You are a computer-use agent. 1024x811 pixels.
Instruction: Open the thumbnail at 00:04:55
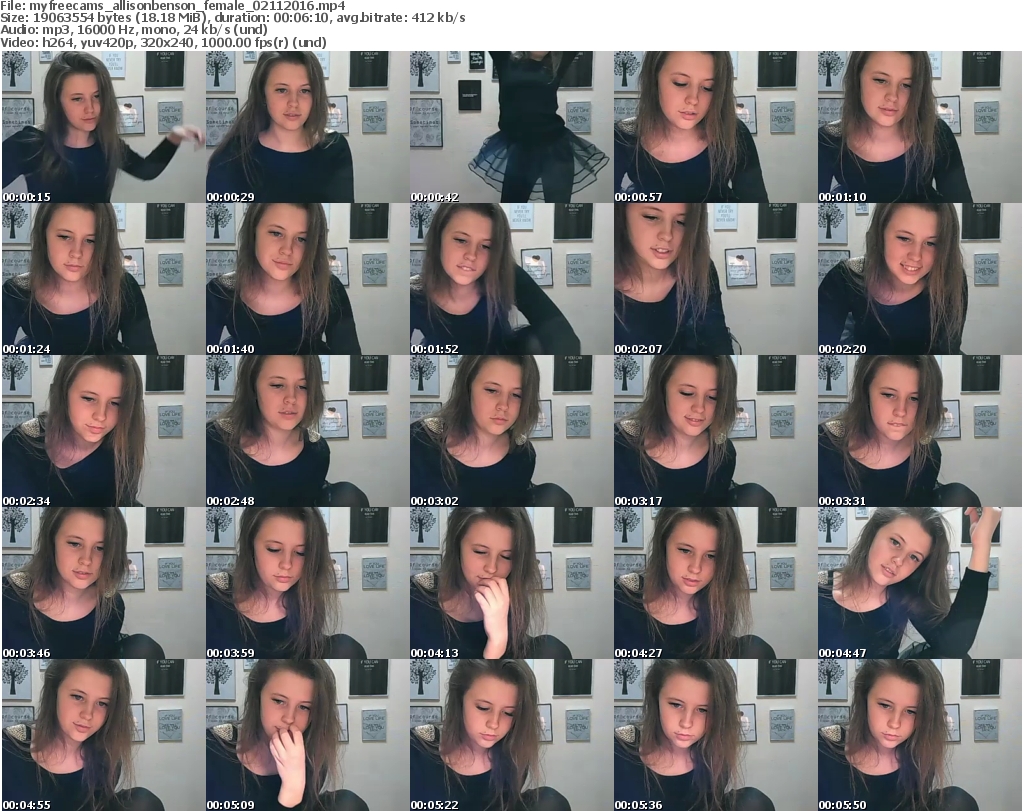(x=103, y=735)
